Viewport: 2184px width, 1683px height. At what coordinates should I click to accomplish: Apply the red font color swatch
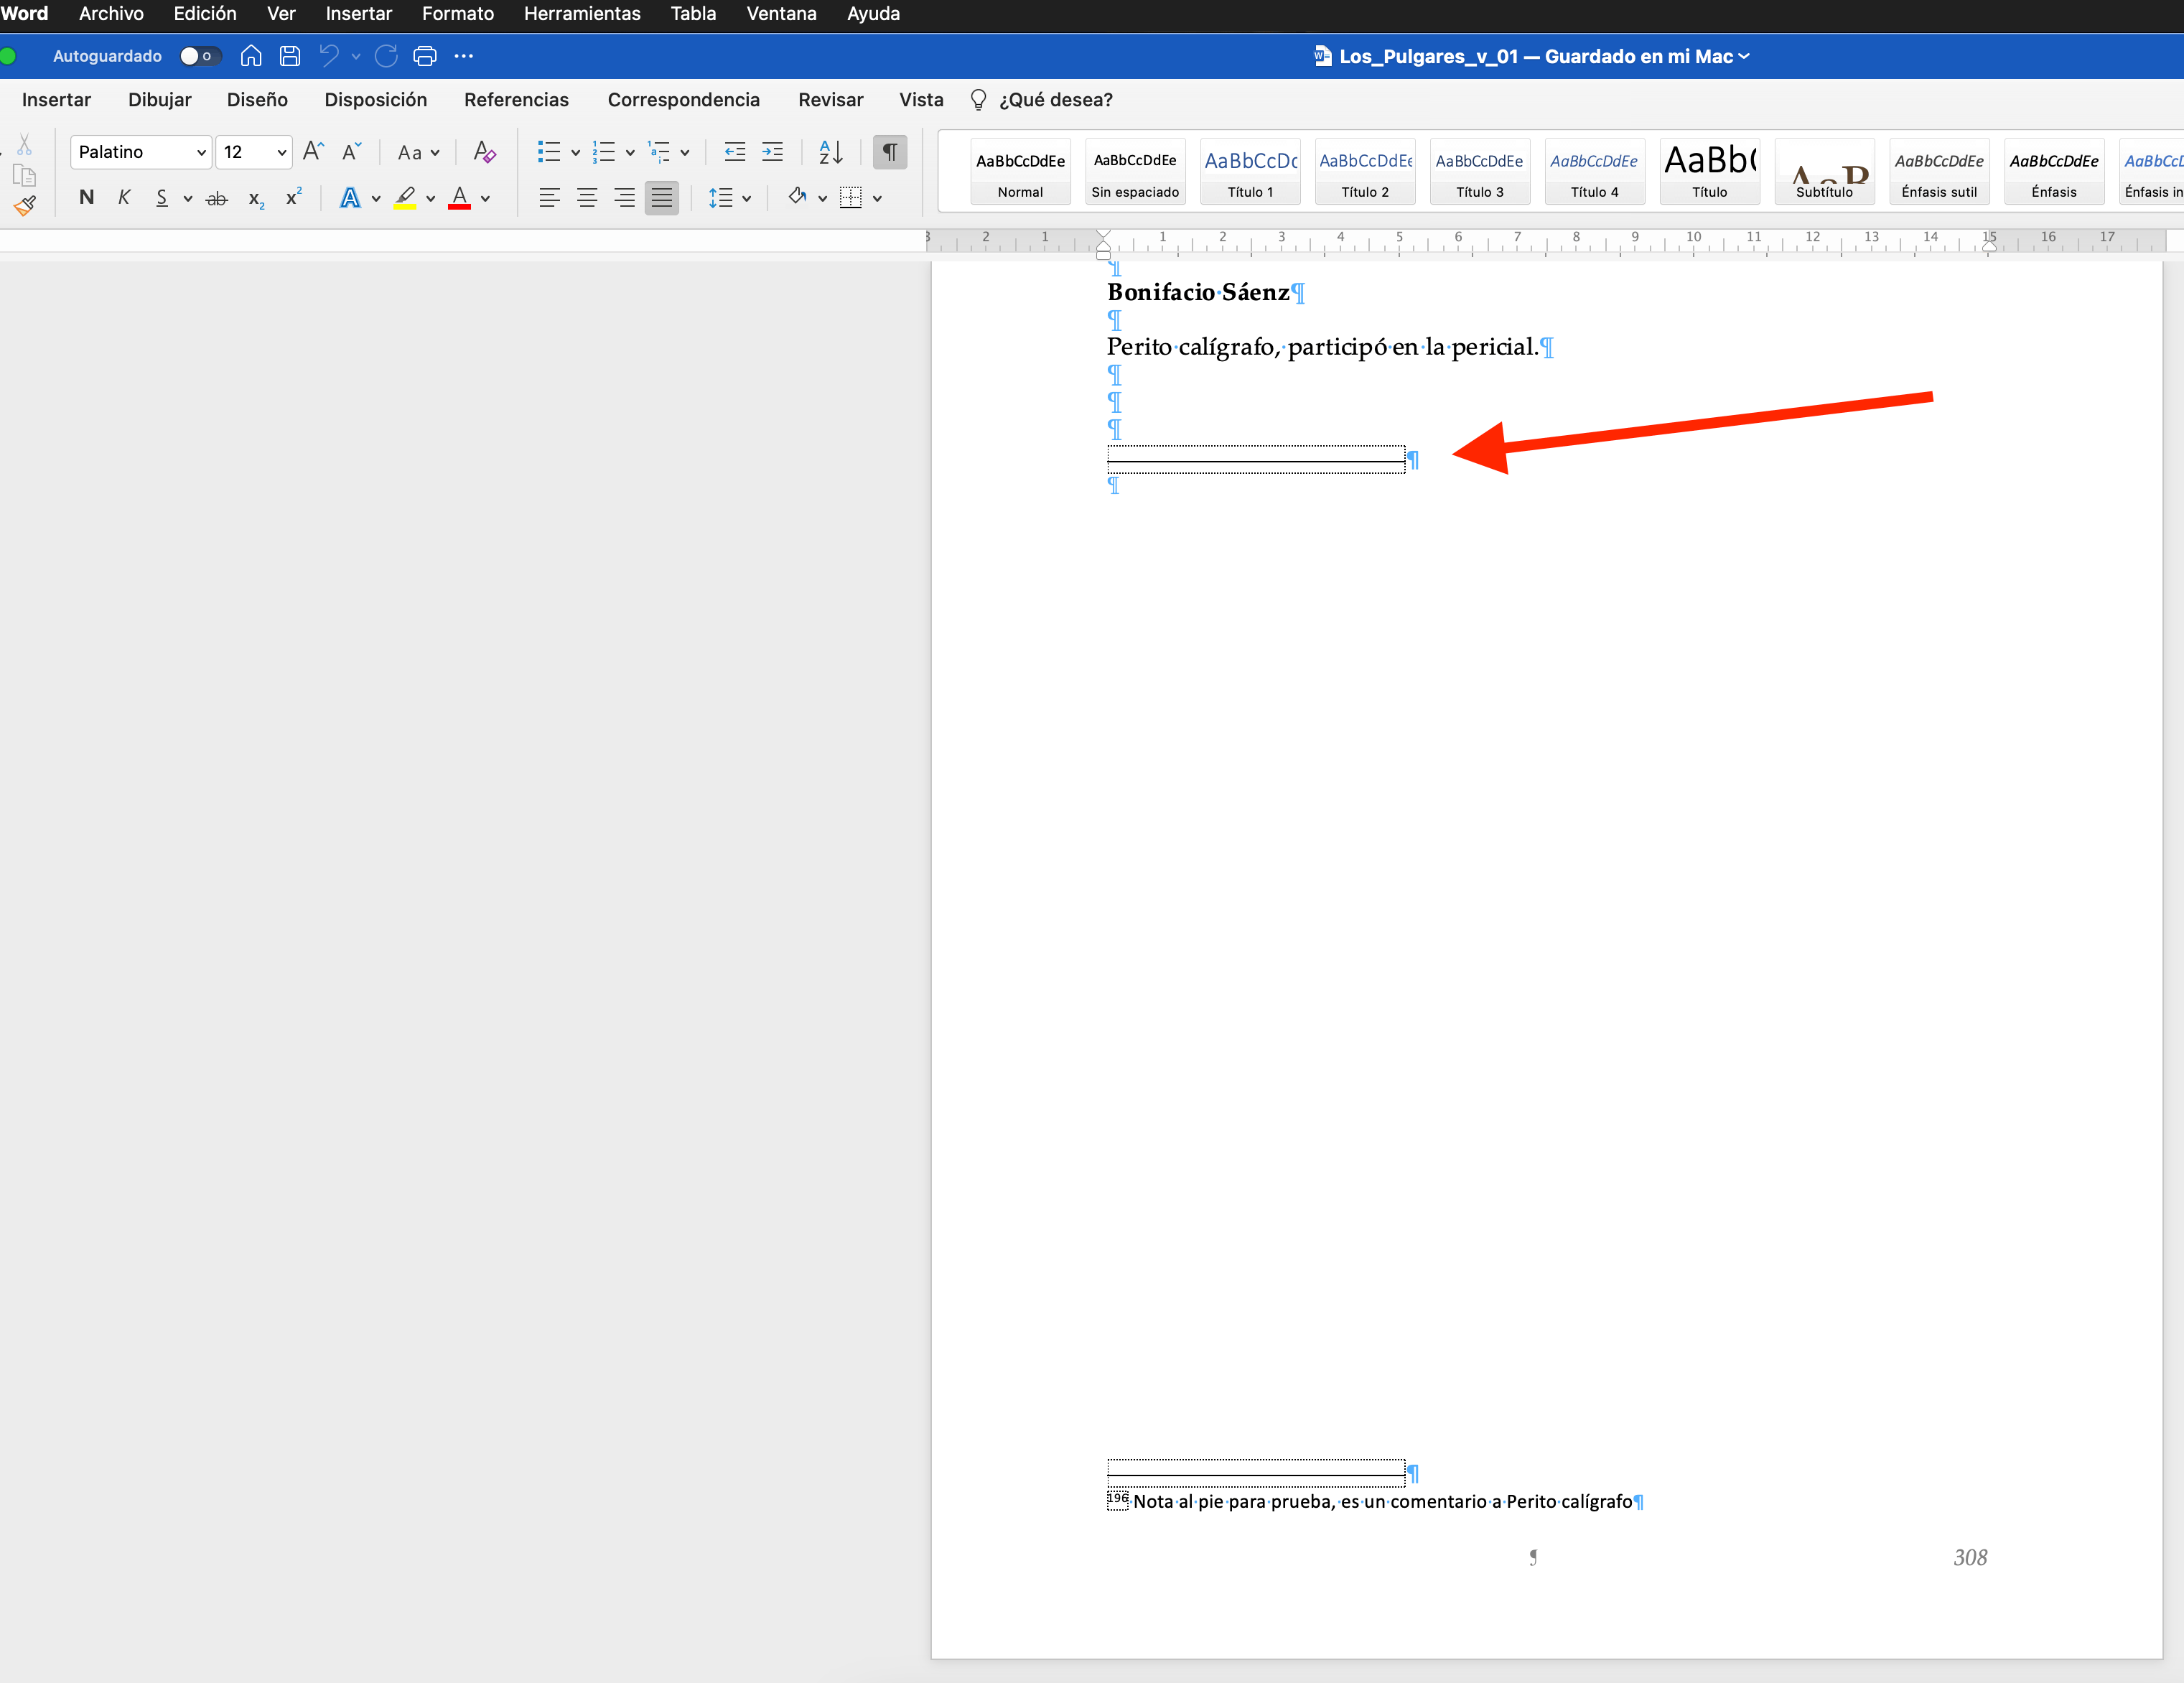[x=460, y=198]
